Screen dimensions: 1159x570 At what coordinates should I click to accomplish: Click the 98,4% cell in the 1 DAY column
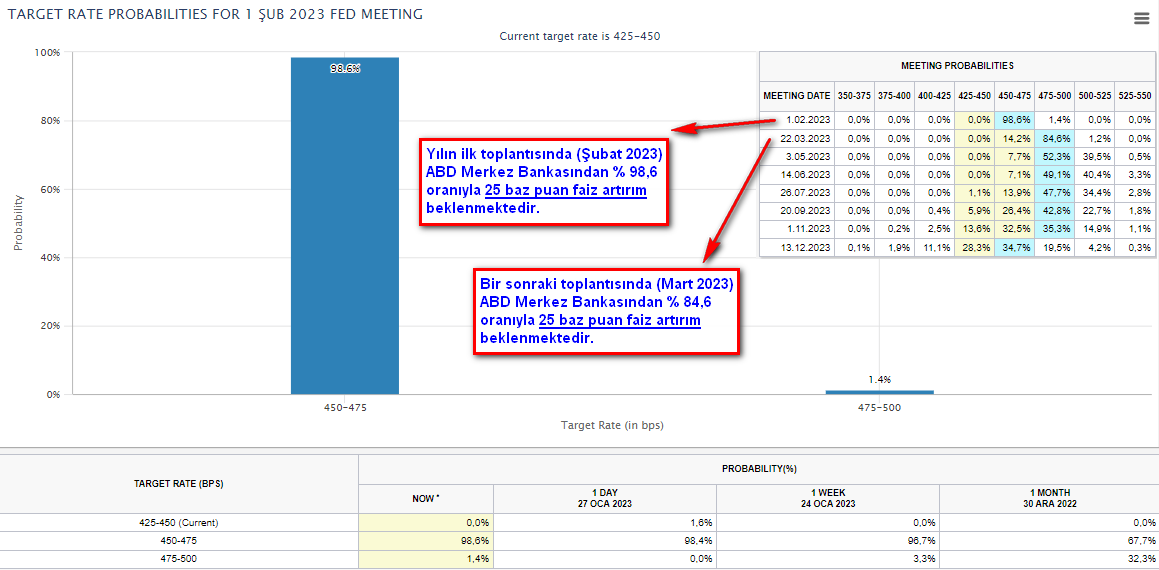click(x=605, y=541)
